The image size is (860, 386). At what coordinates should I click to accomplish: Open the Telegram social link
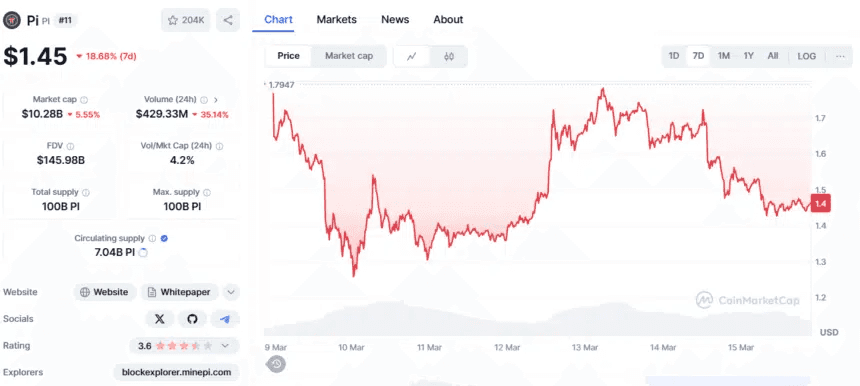pos(225,319)
